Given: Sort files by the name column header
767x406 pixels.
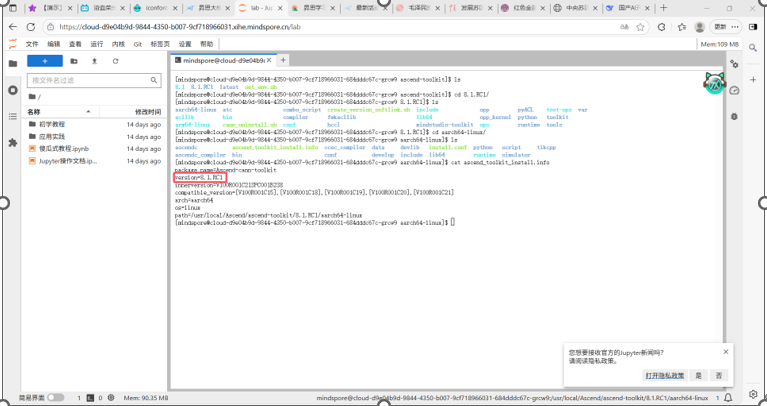Looking at the screenshot, I should pos(34,111).
